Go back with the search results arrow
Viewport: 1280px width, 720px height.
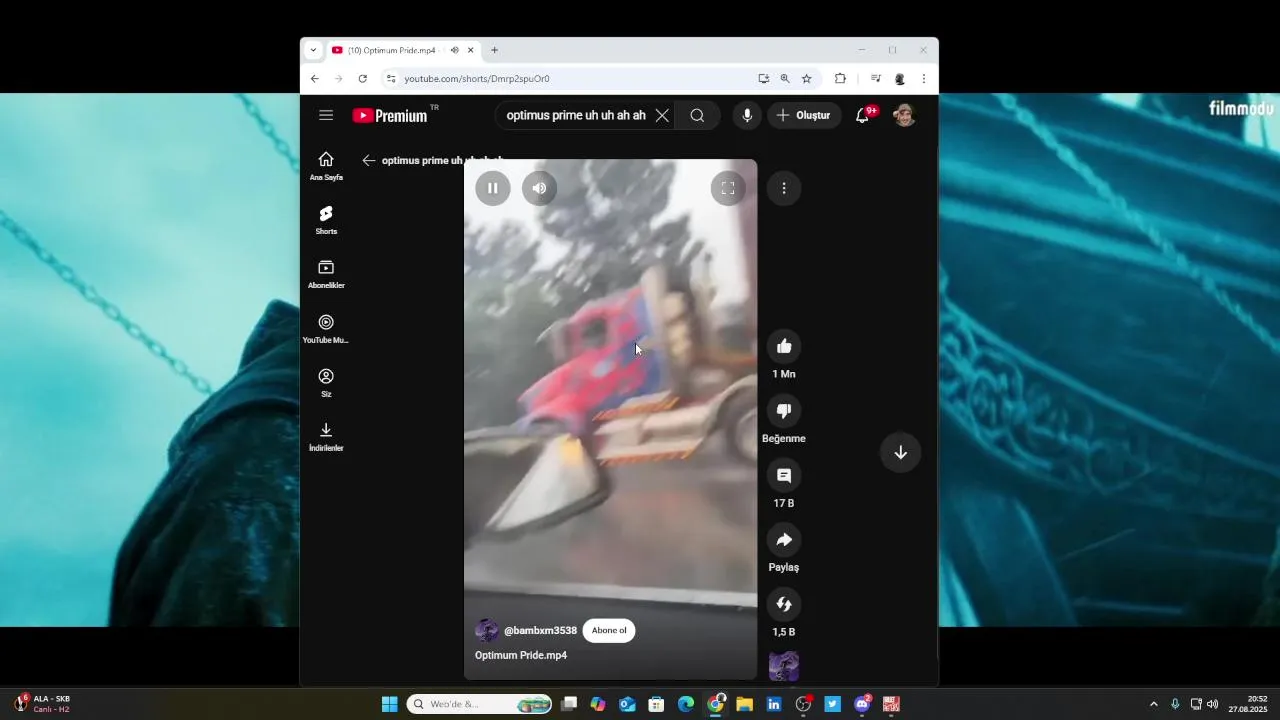pos(369,160)
